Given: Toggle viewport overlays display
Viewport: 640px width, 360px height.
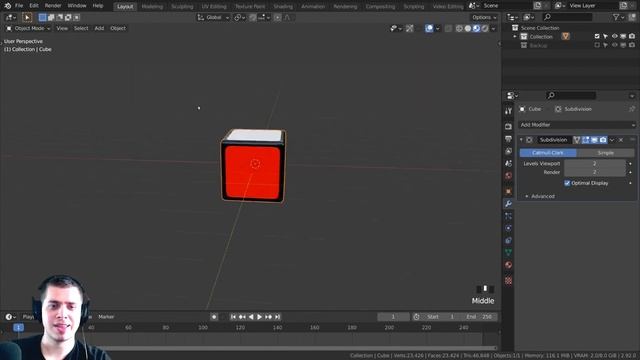Looking at the screenshot, I should [x=429, y=29].
